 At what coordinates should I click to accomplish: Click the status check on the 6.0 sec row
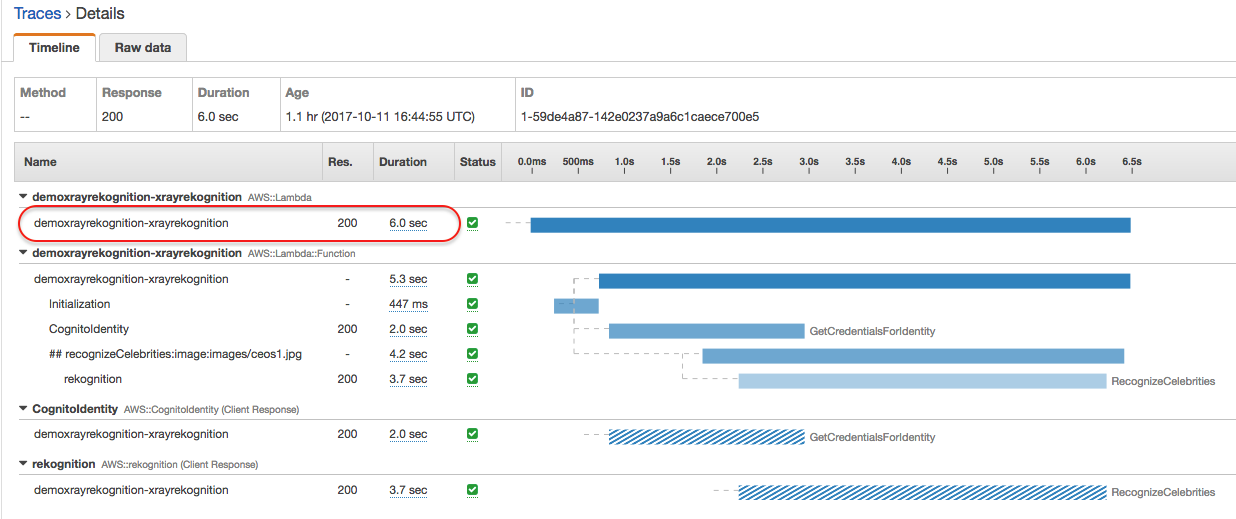coord(472,223)
